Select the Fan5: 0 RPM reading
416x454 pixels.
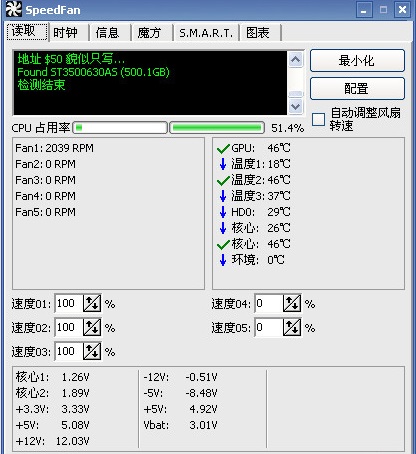(45, 212)
